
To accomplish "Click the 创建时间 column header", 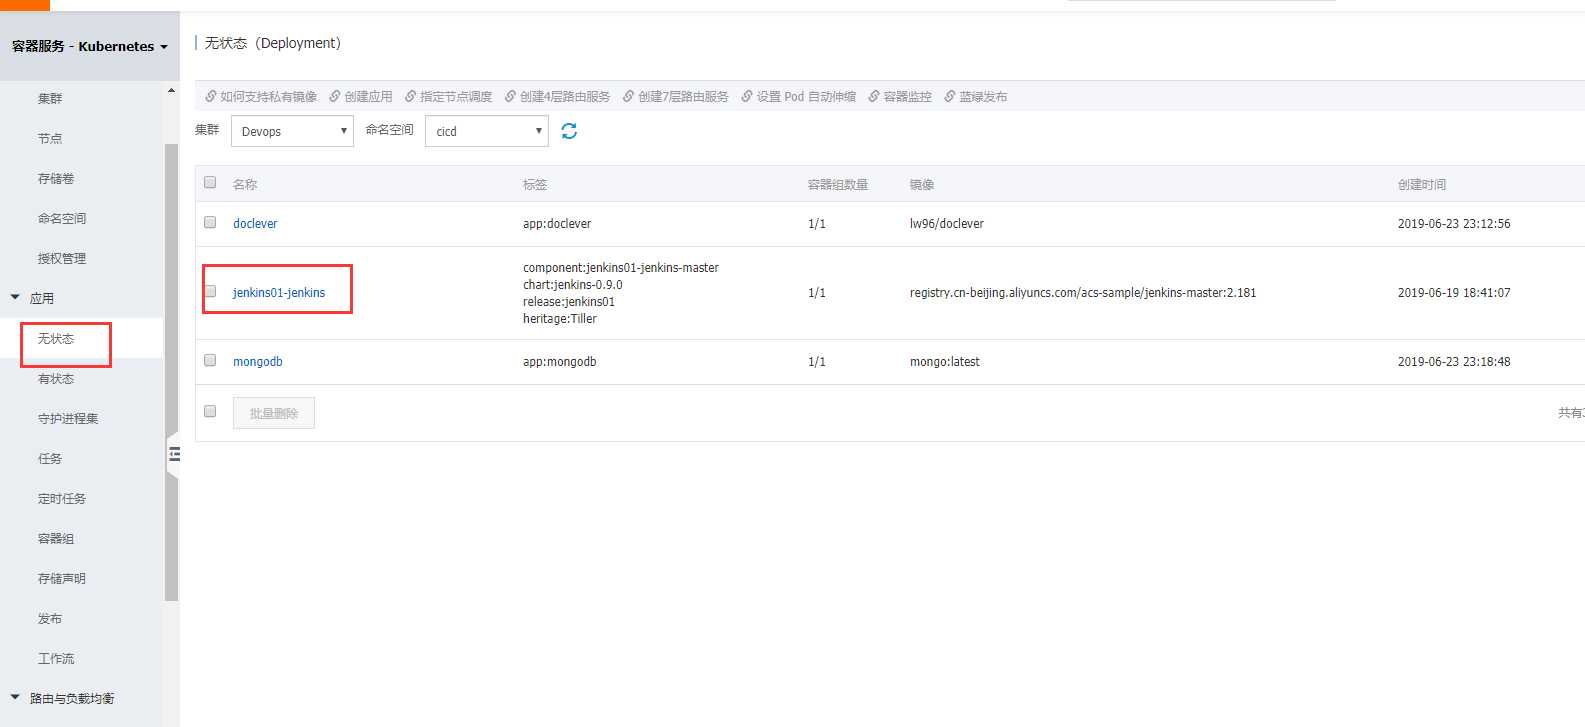I will [1422, 184].
